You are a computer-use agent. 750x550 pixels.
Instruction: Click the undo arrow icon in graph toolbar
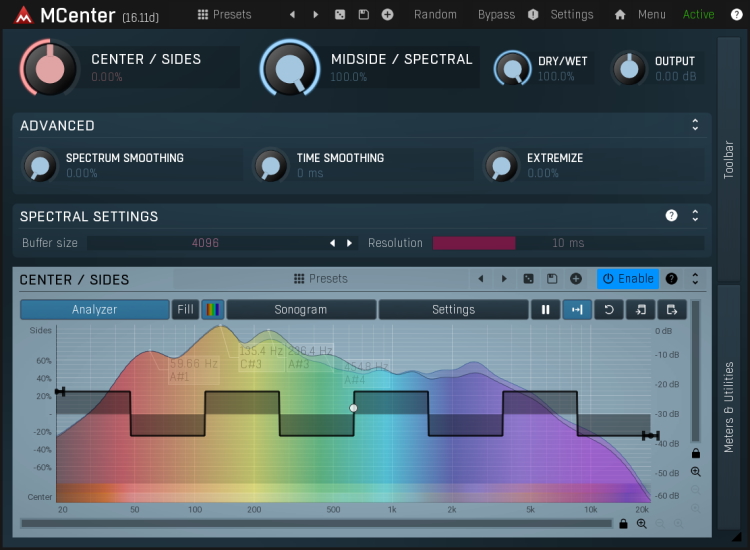point(608,310)
